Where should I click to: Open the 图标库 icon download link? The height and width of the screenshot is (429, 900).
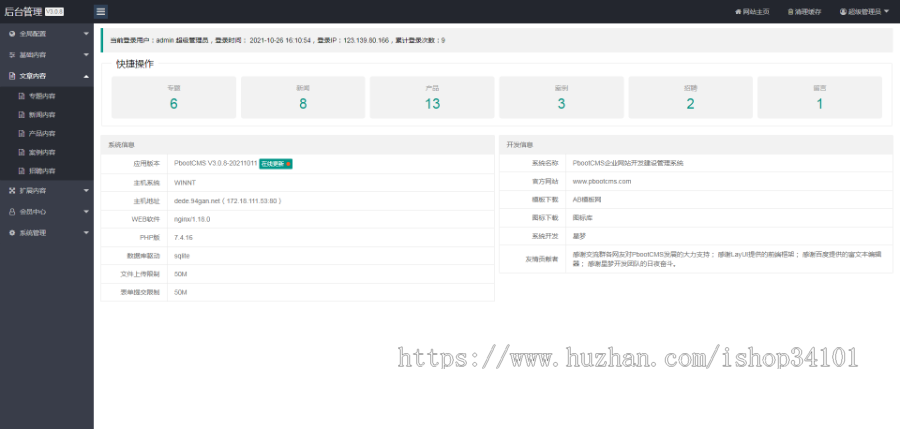(581, 218)
